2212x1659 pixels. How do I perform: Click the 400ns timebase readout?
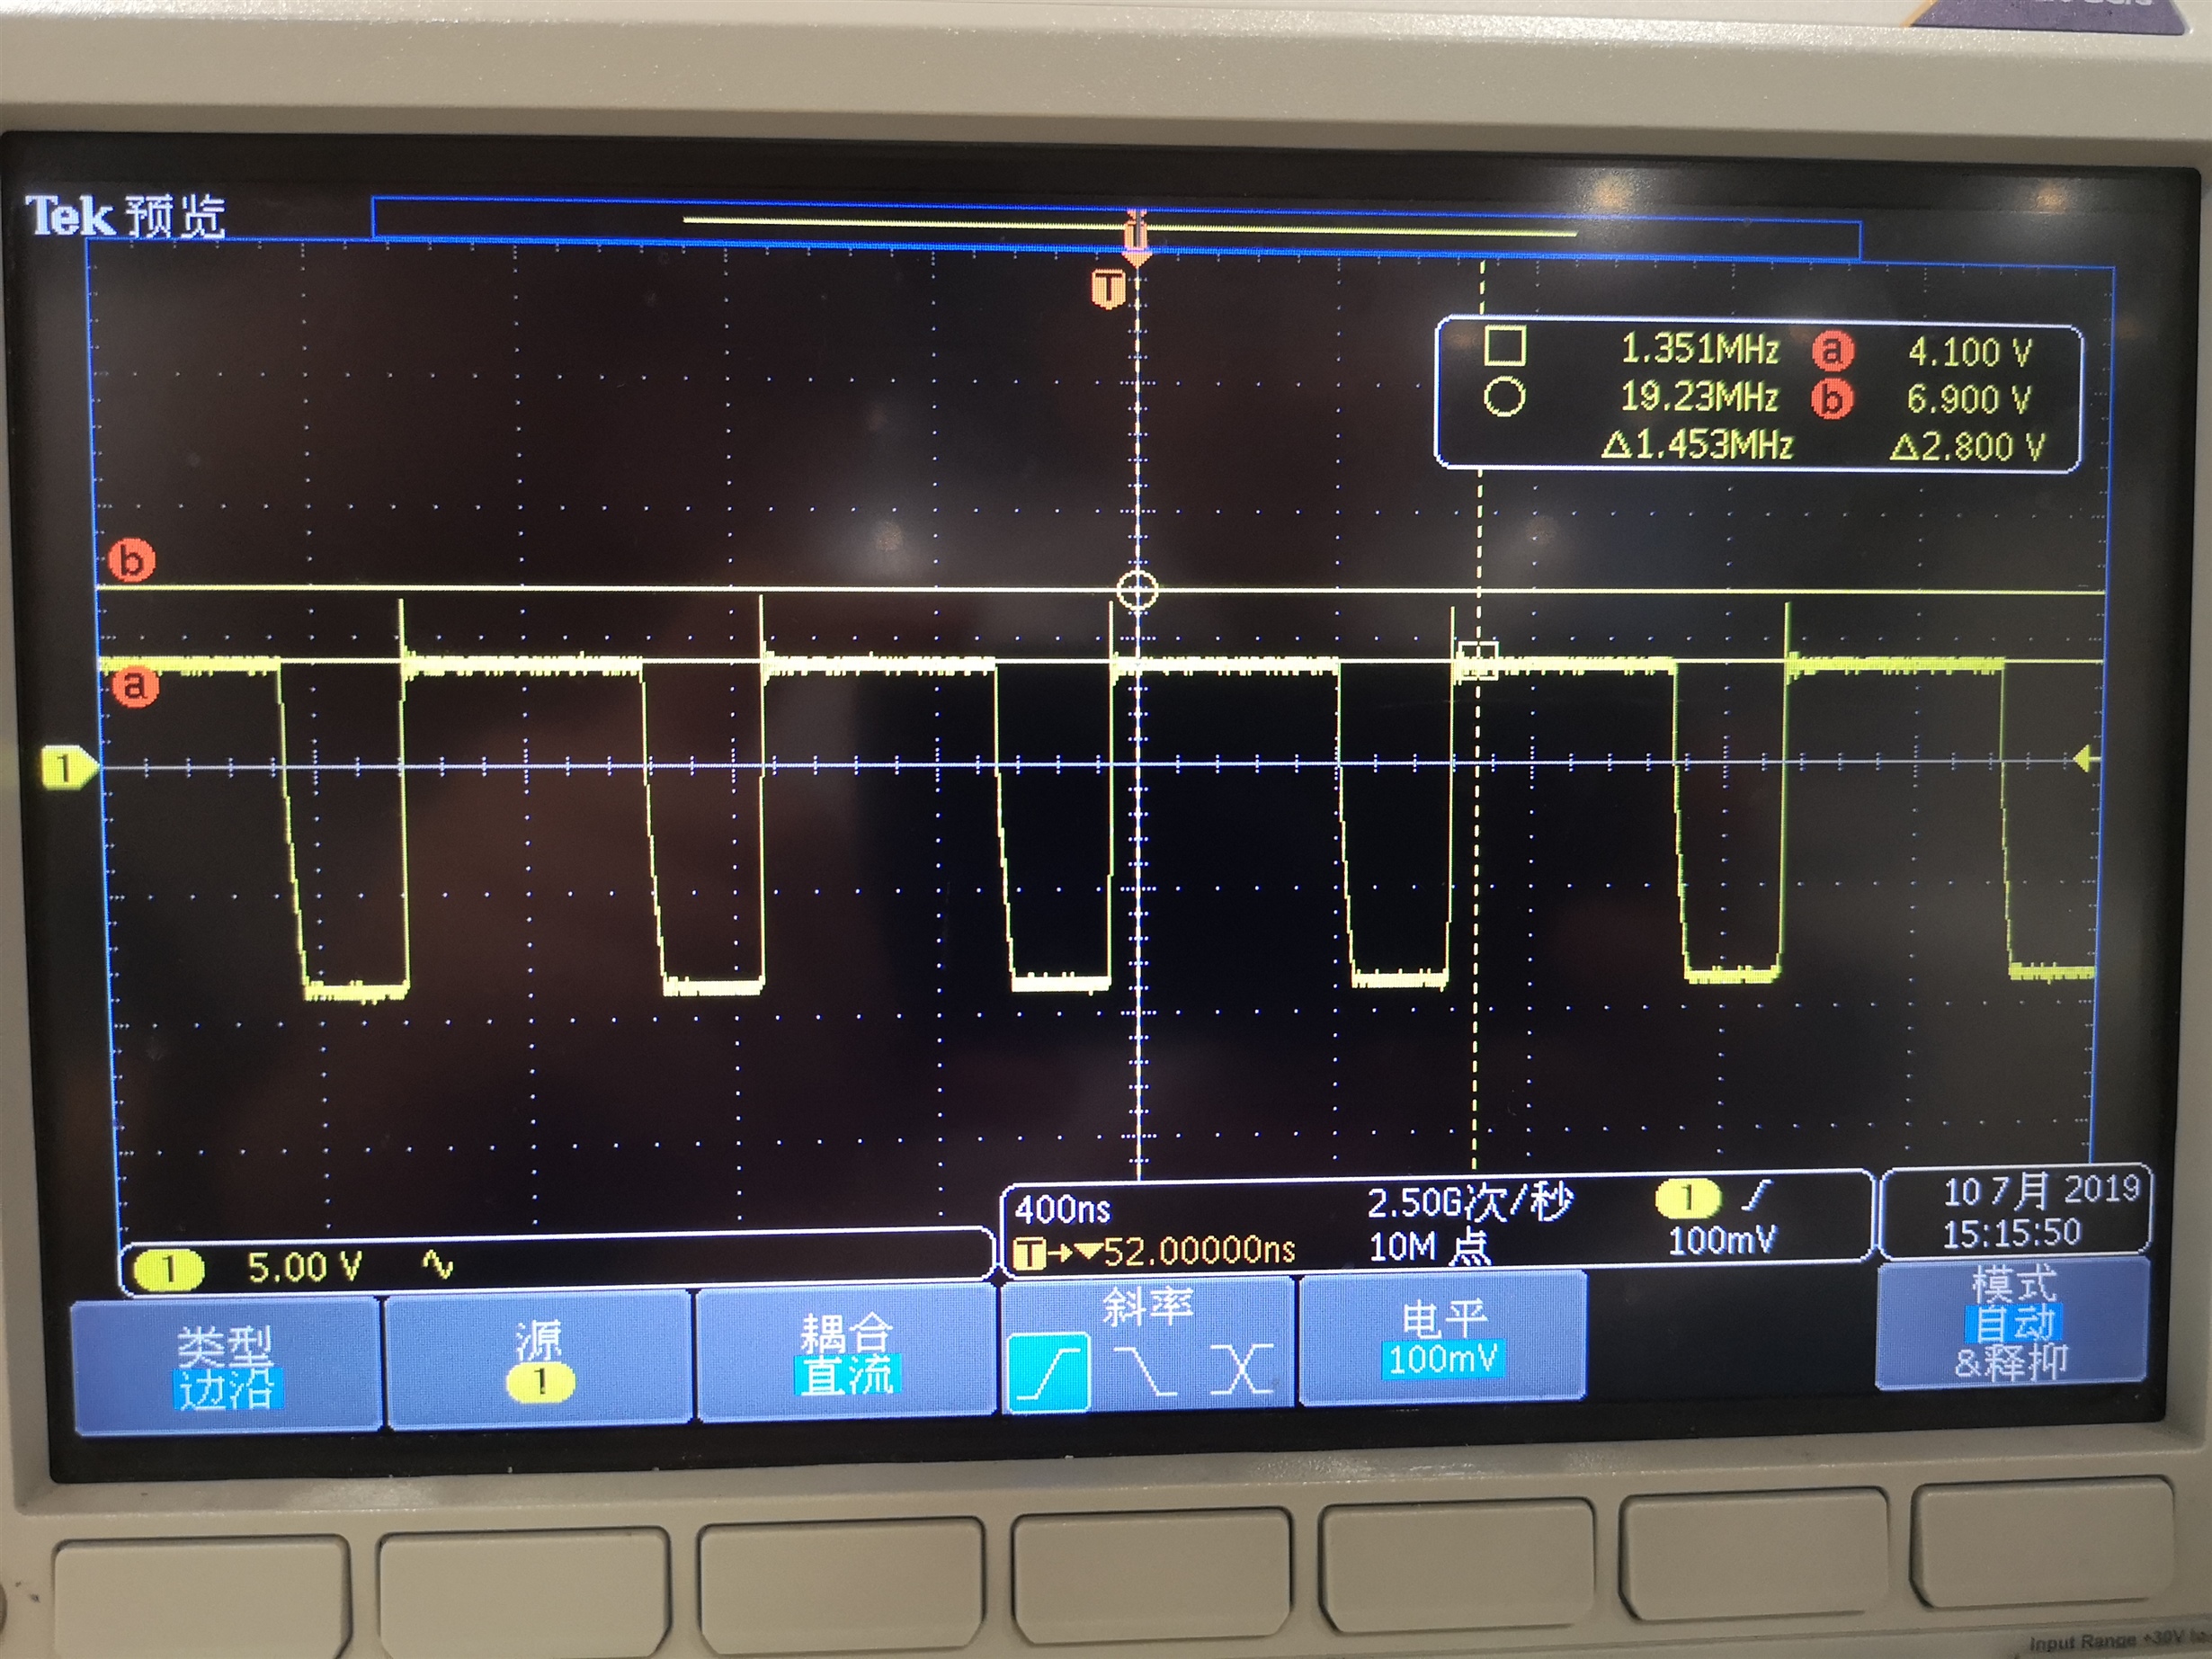click(1063, 1210)
